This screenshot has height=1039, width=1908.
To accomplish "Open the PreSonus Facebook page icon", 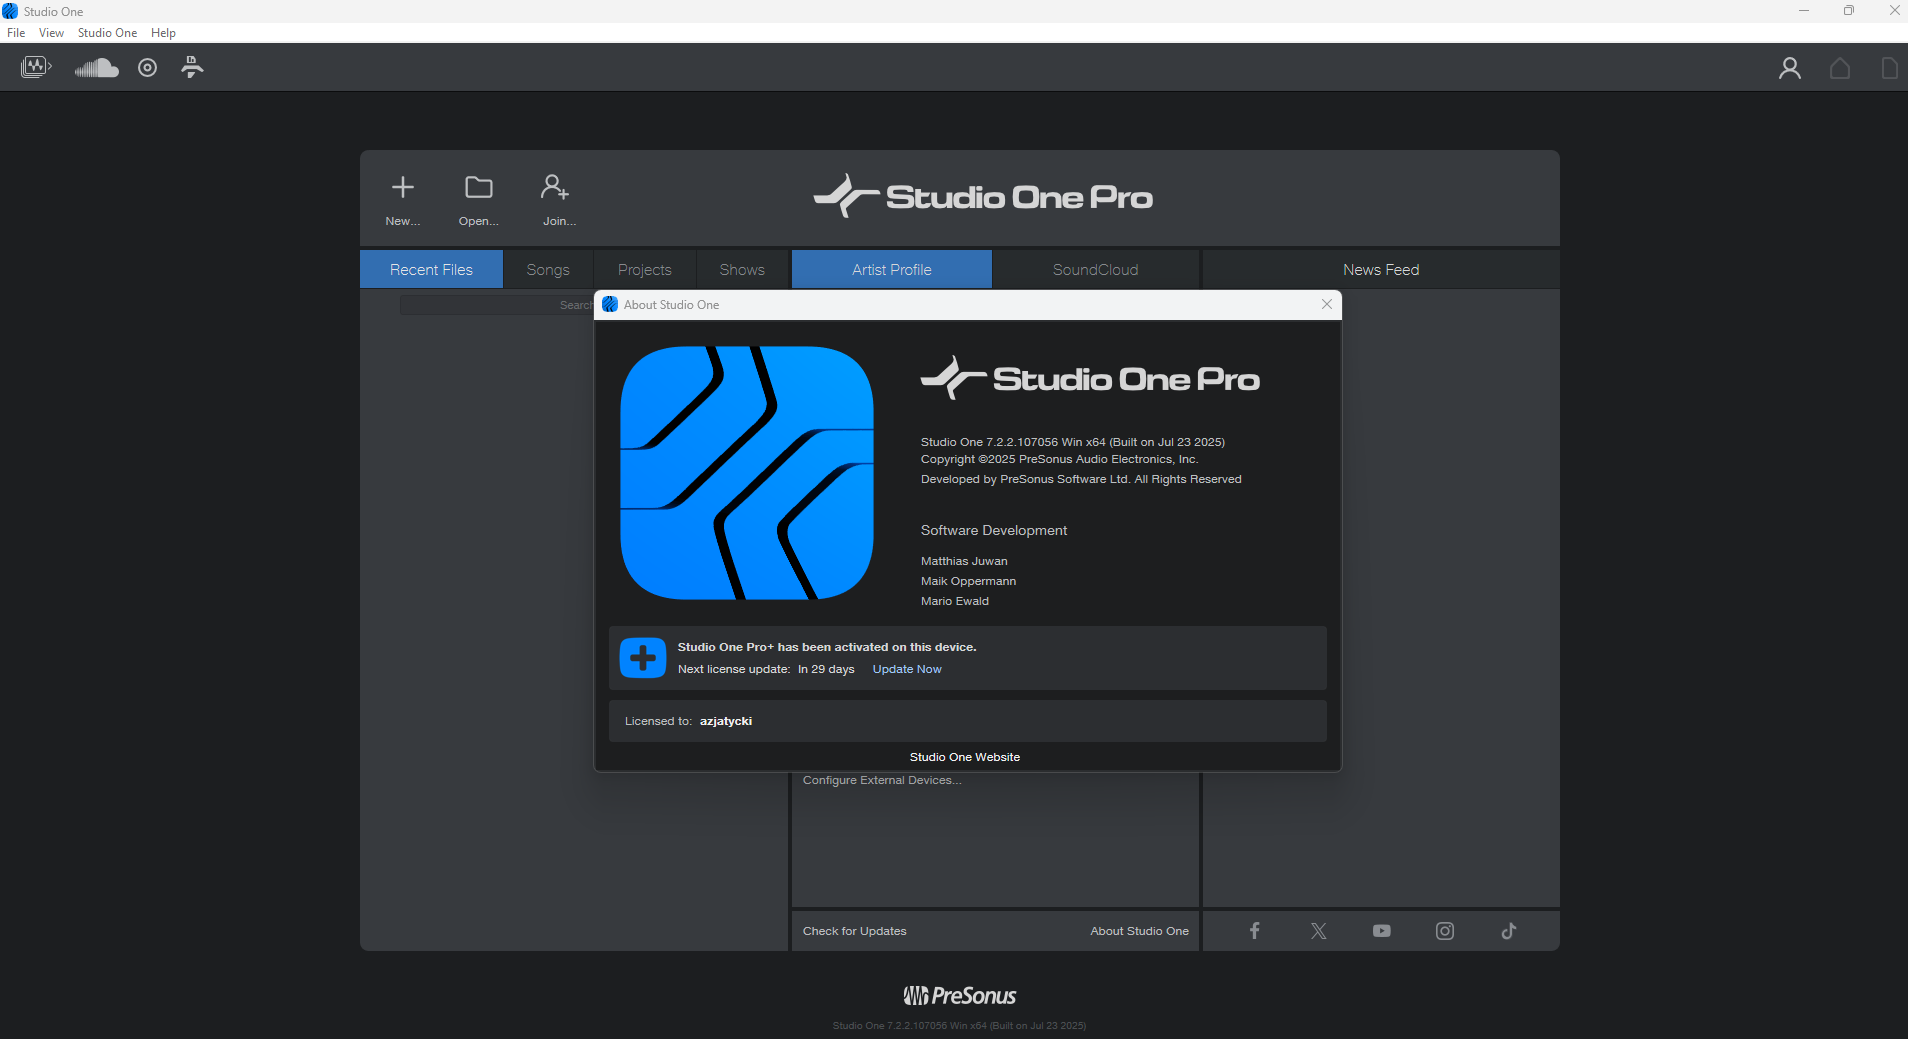I will (1255, 931).
